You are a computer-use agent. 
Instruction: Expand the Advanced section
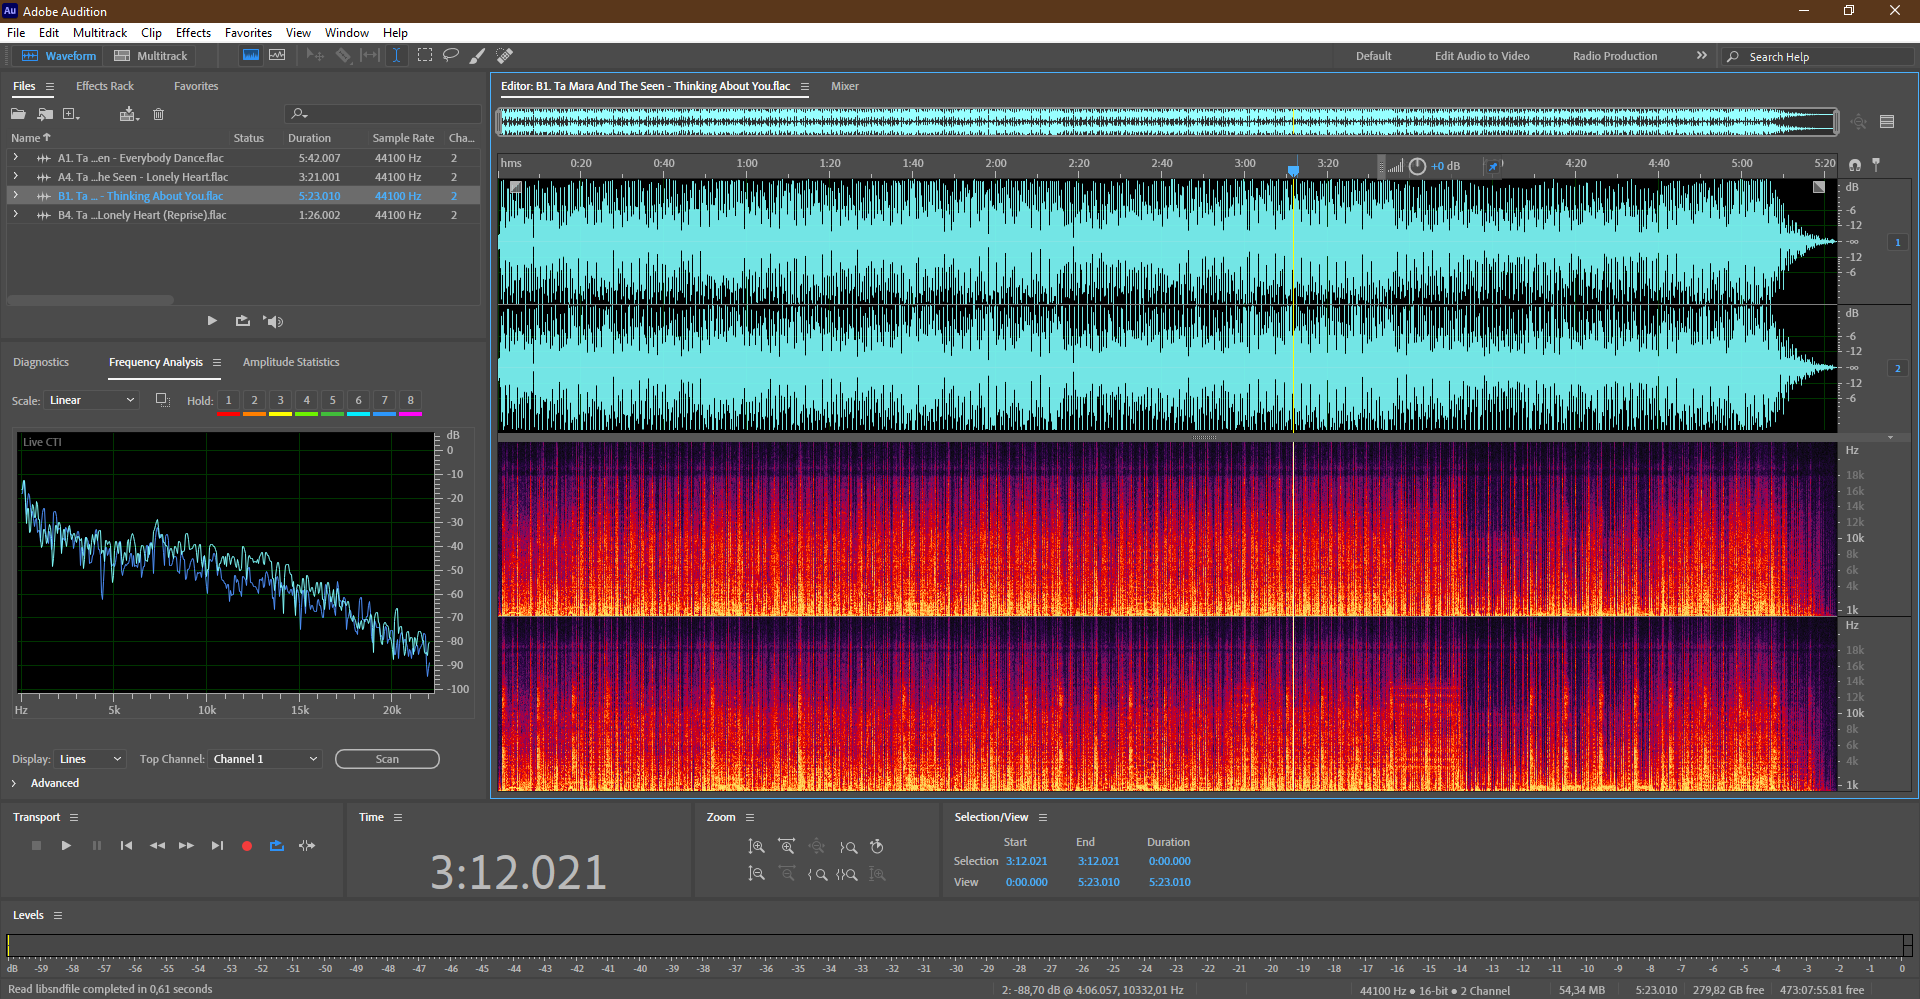pos(14,783)
